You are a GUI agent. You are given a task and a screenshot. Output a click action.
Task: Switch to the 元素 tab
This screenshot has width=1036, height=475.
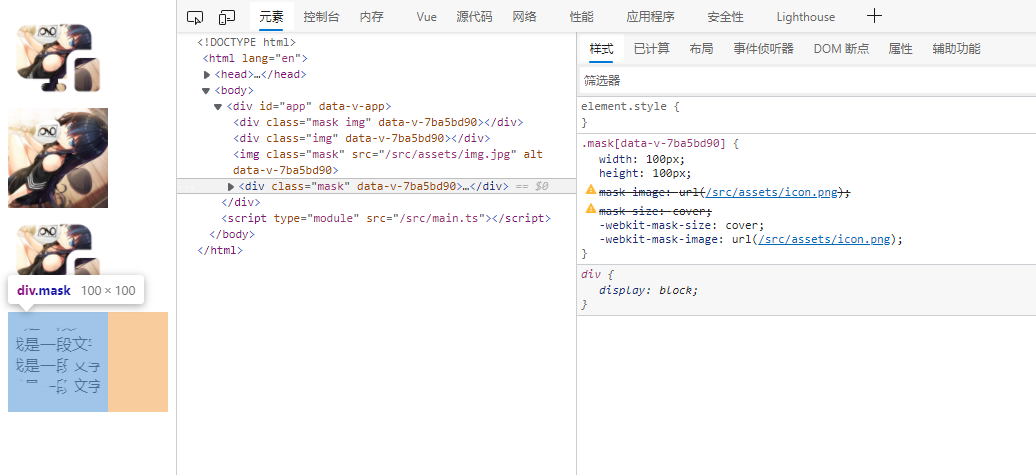[271, 17]
